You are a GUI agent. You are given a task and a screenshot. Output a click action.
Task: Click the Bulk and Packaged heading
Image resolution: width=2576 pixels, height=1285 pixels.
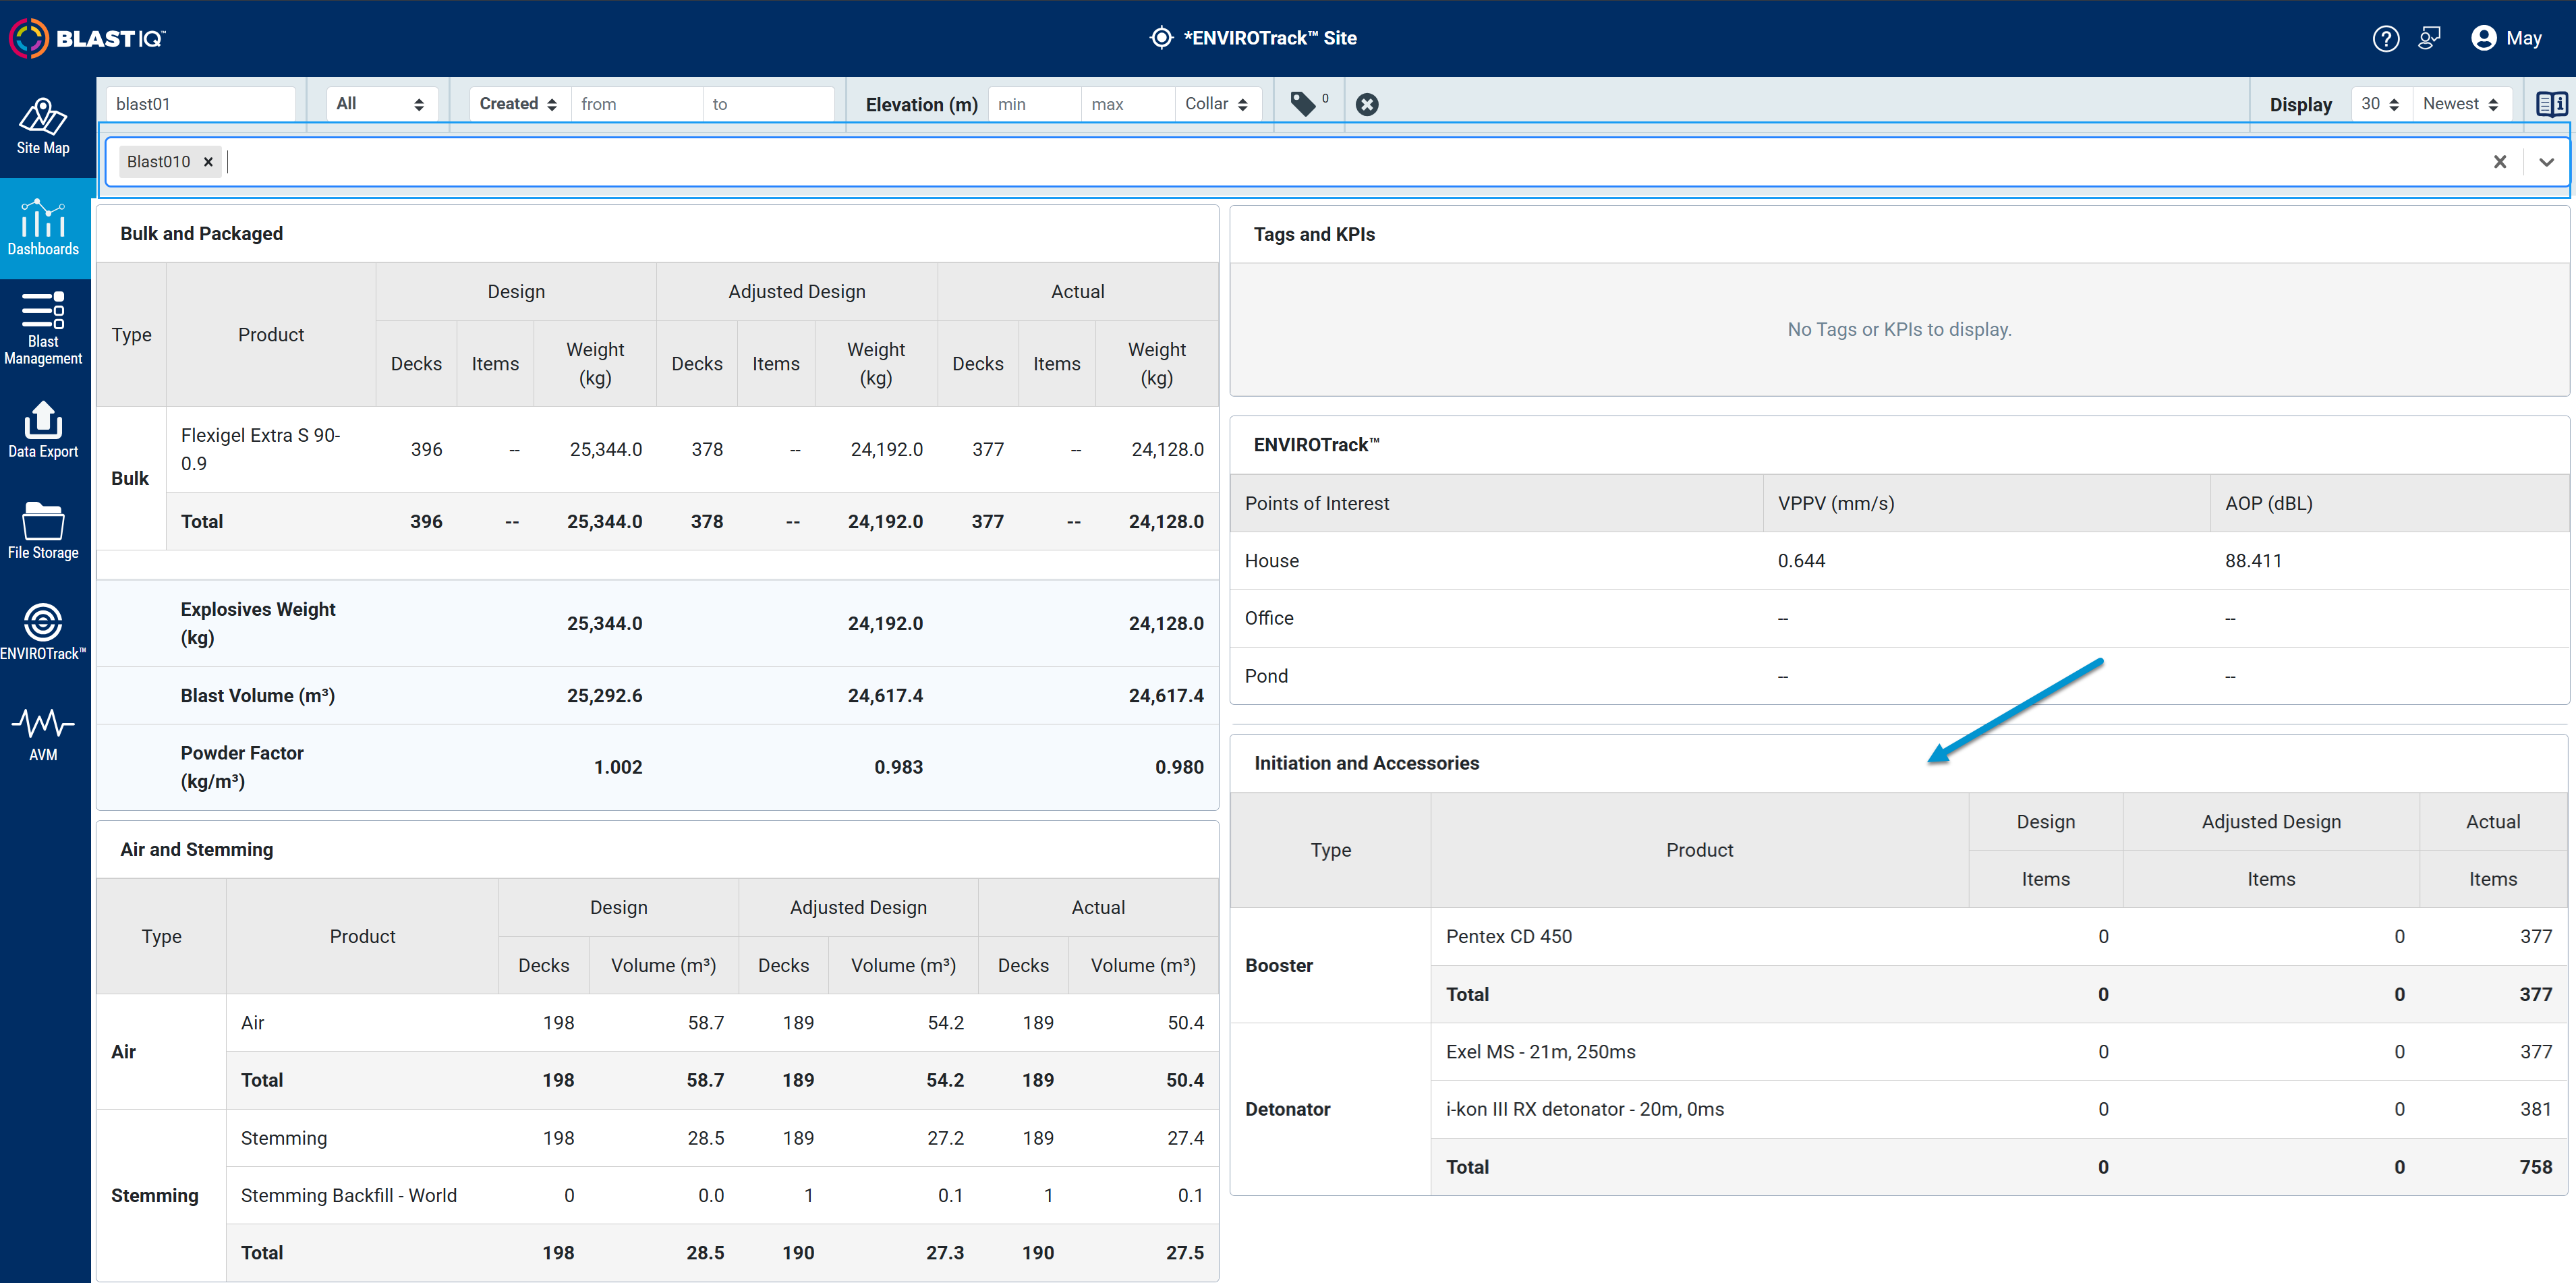201,234
